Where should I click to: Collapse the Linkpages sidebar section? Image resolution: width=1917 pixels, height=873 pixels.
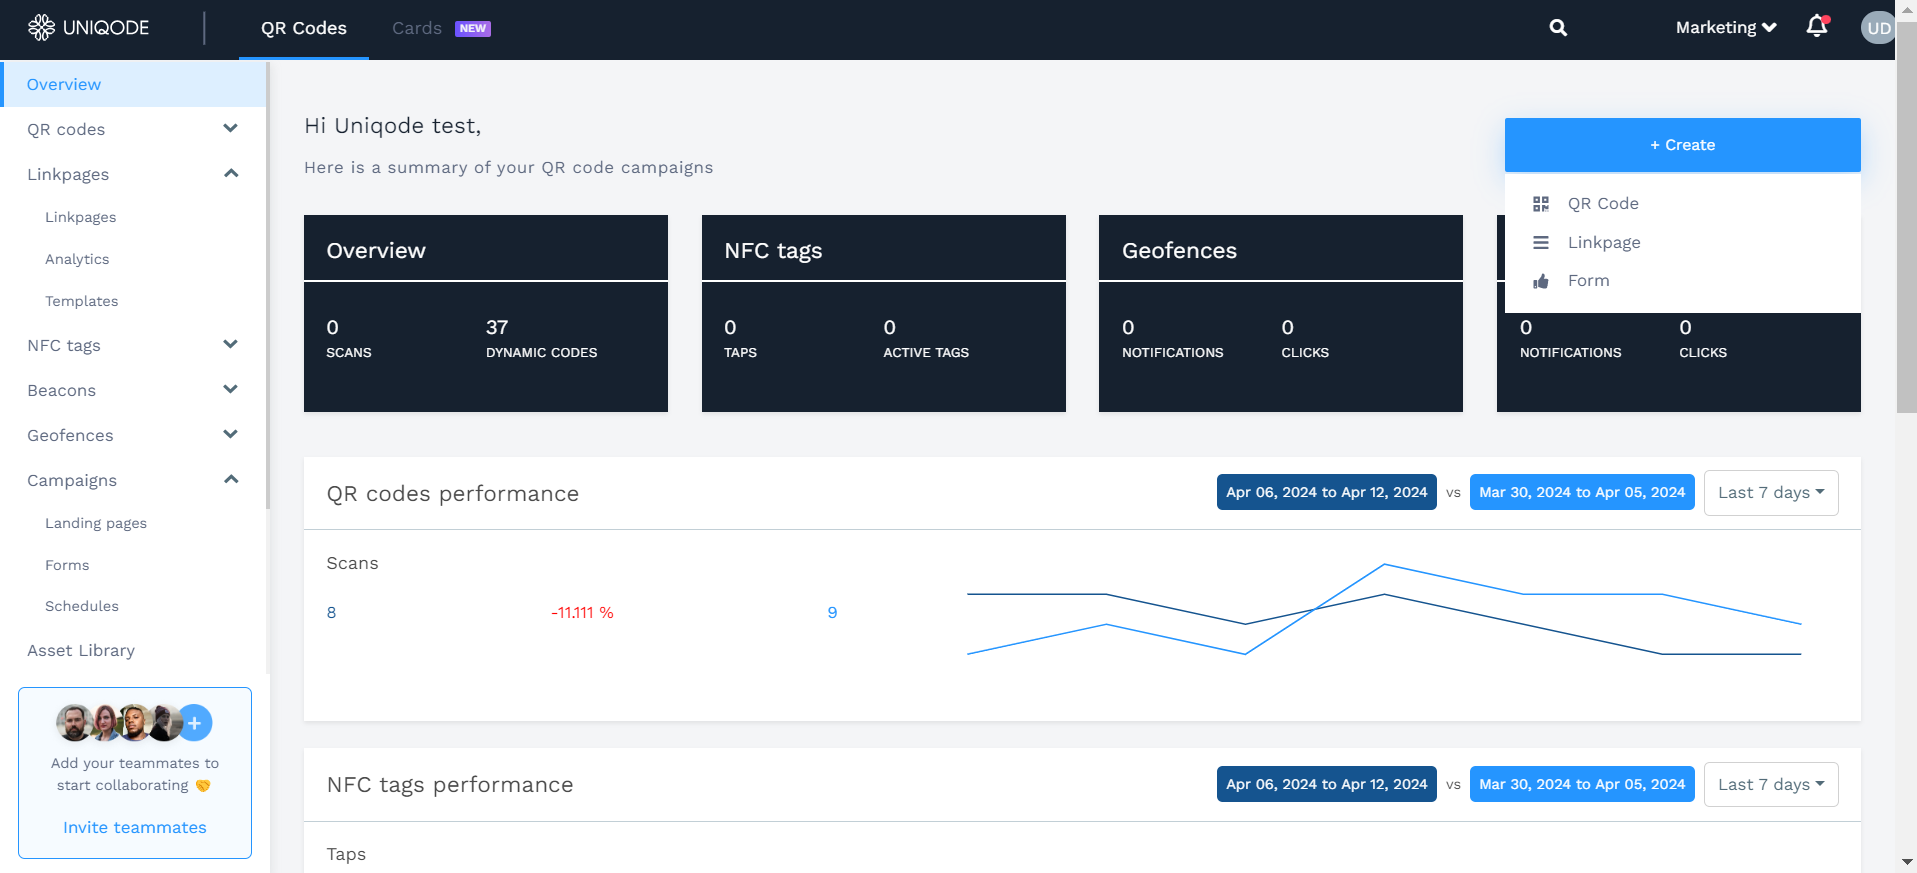(x=231, y=173)
